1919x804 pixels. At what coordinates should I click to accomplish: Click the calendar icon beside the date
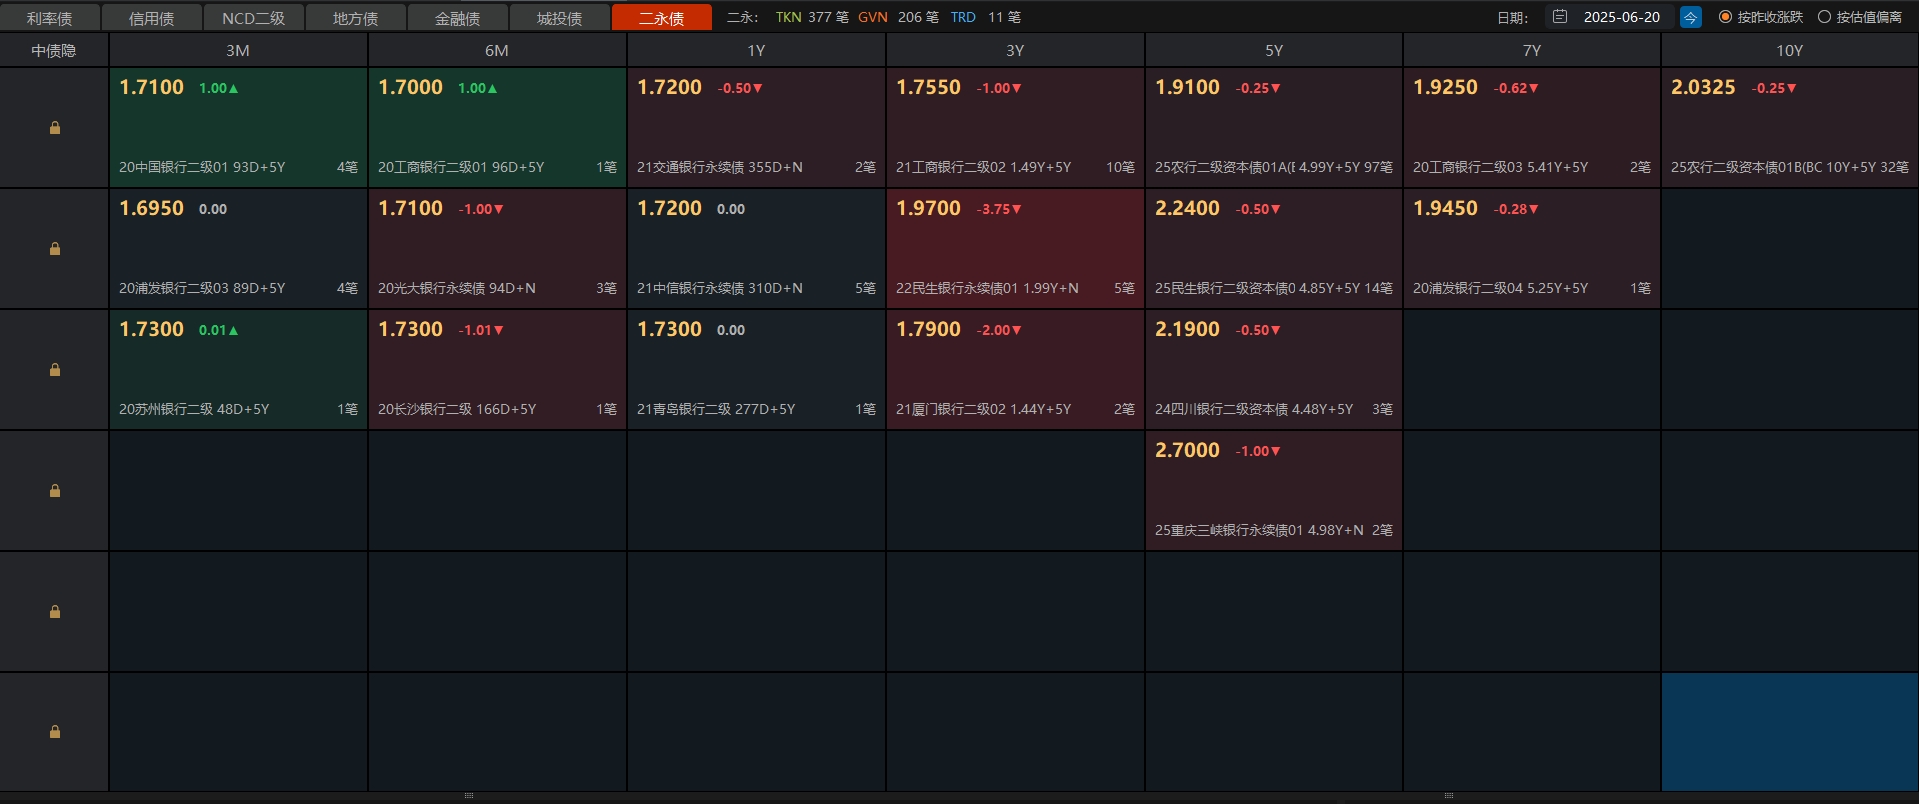pyautogui.click(x=1560, y=17)
